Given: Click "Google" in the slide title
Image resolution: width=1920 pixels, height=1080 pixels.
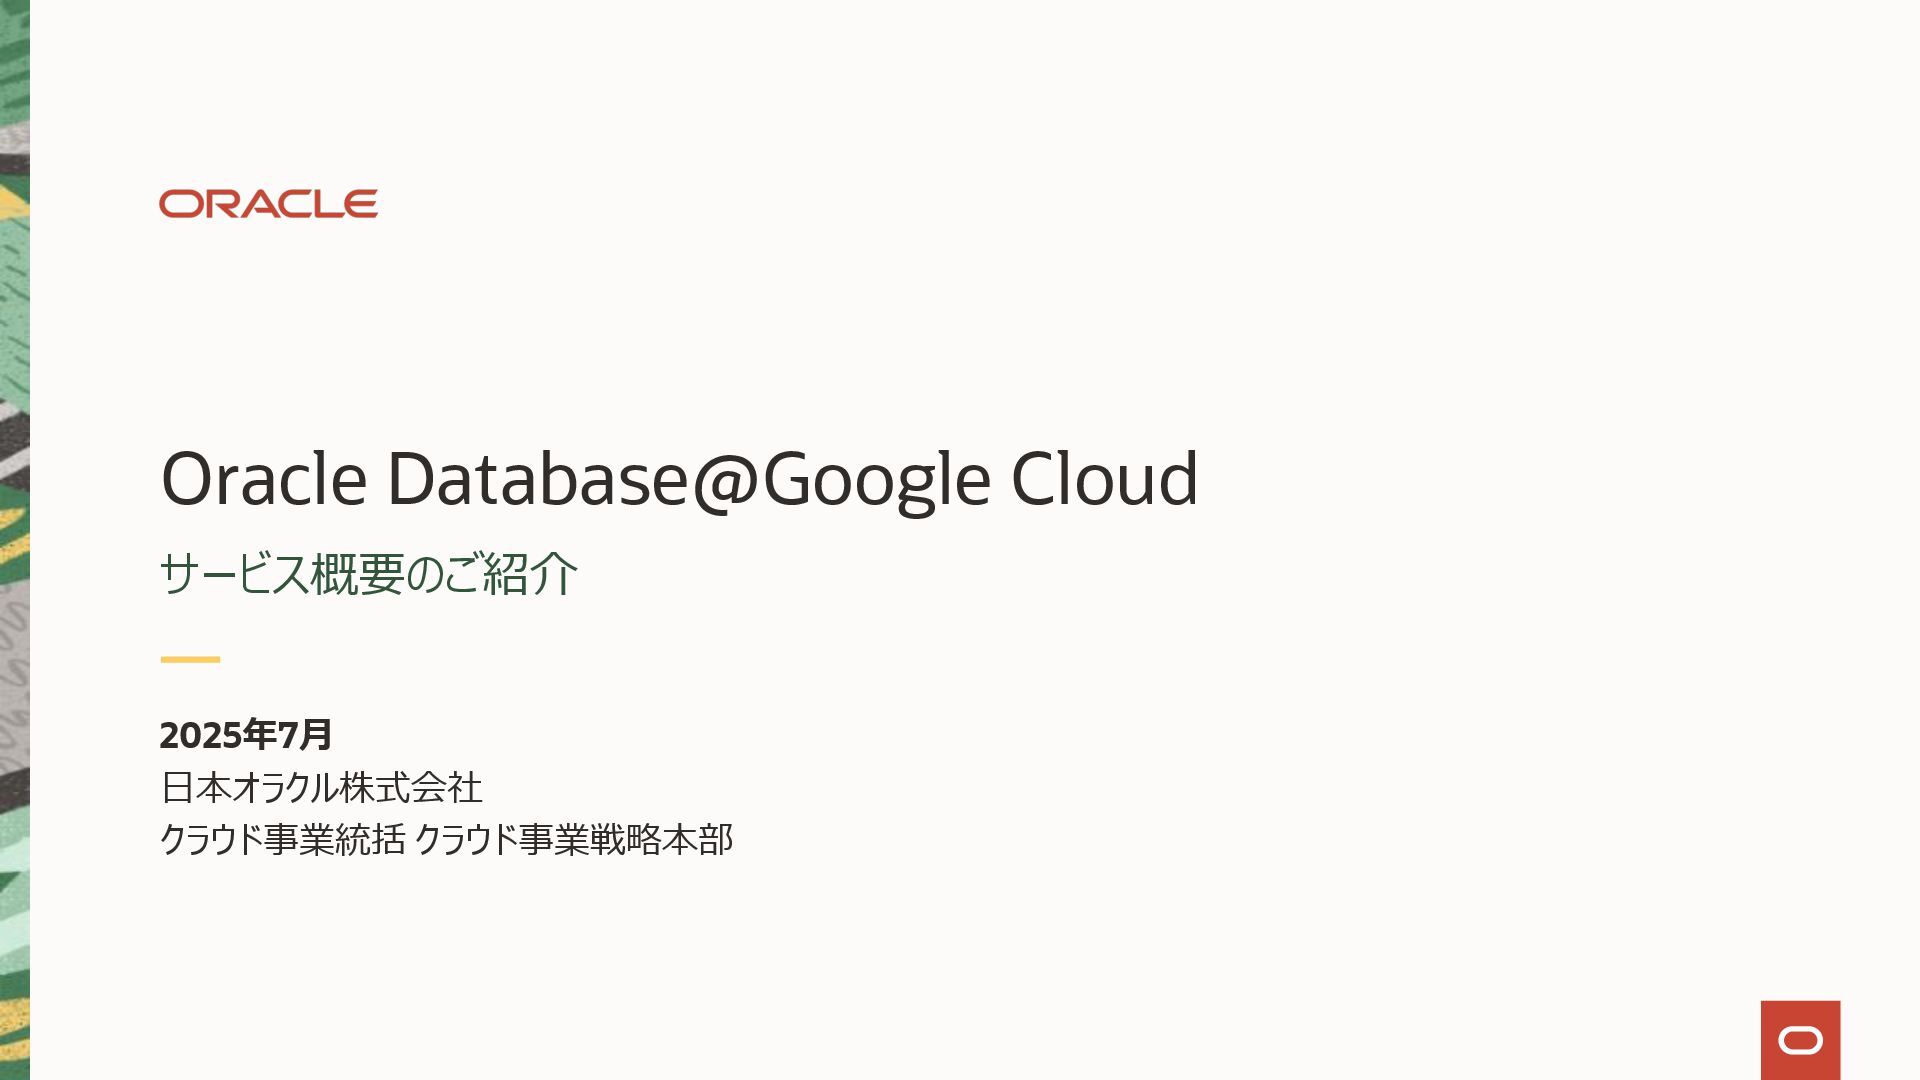Looking at the screenshot, I should [x=877, y=481].
